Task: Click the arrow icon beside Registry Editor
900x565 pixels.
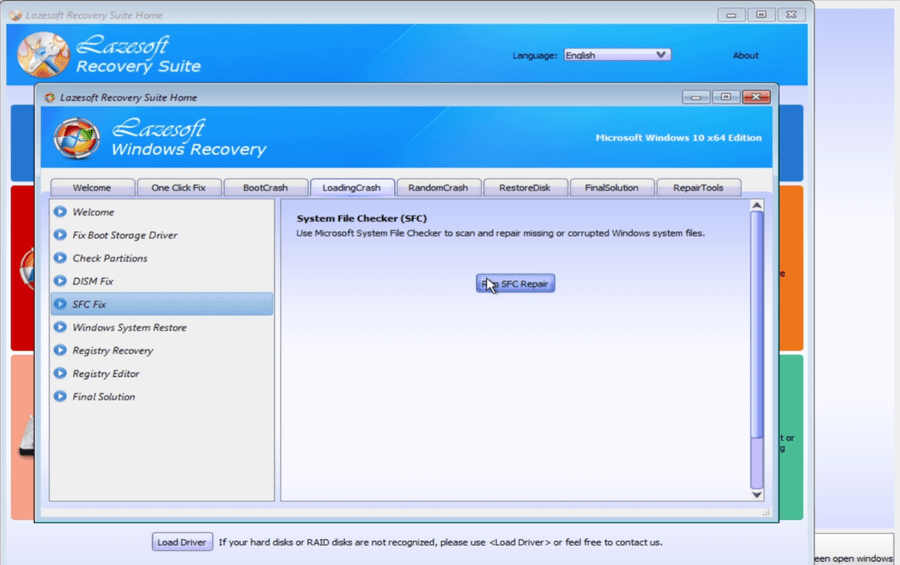Action: tap(60, 373)
